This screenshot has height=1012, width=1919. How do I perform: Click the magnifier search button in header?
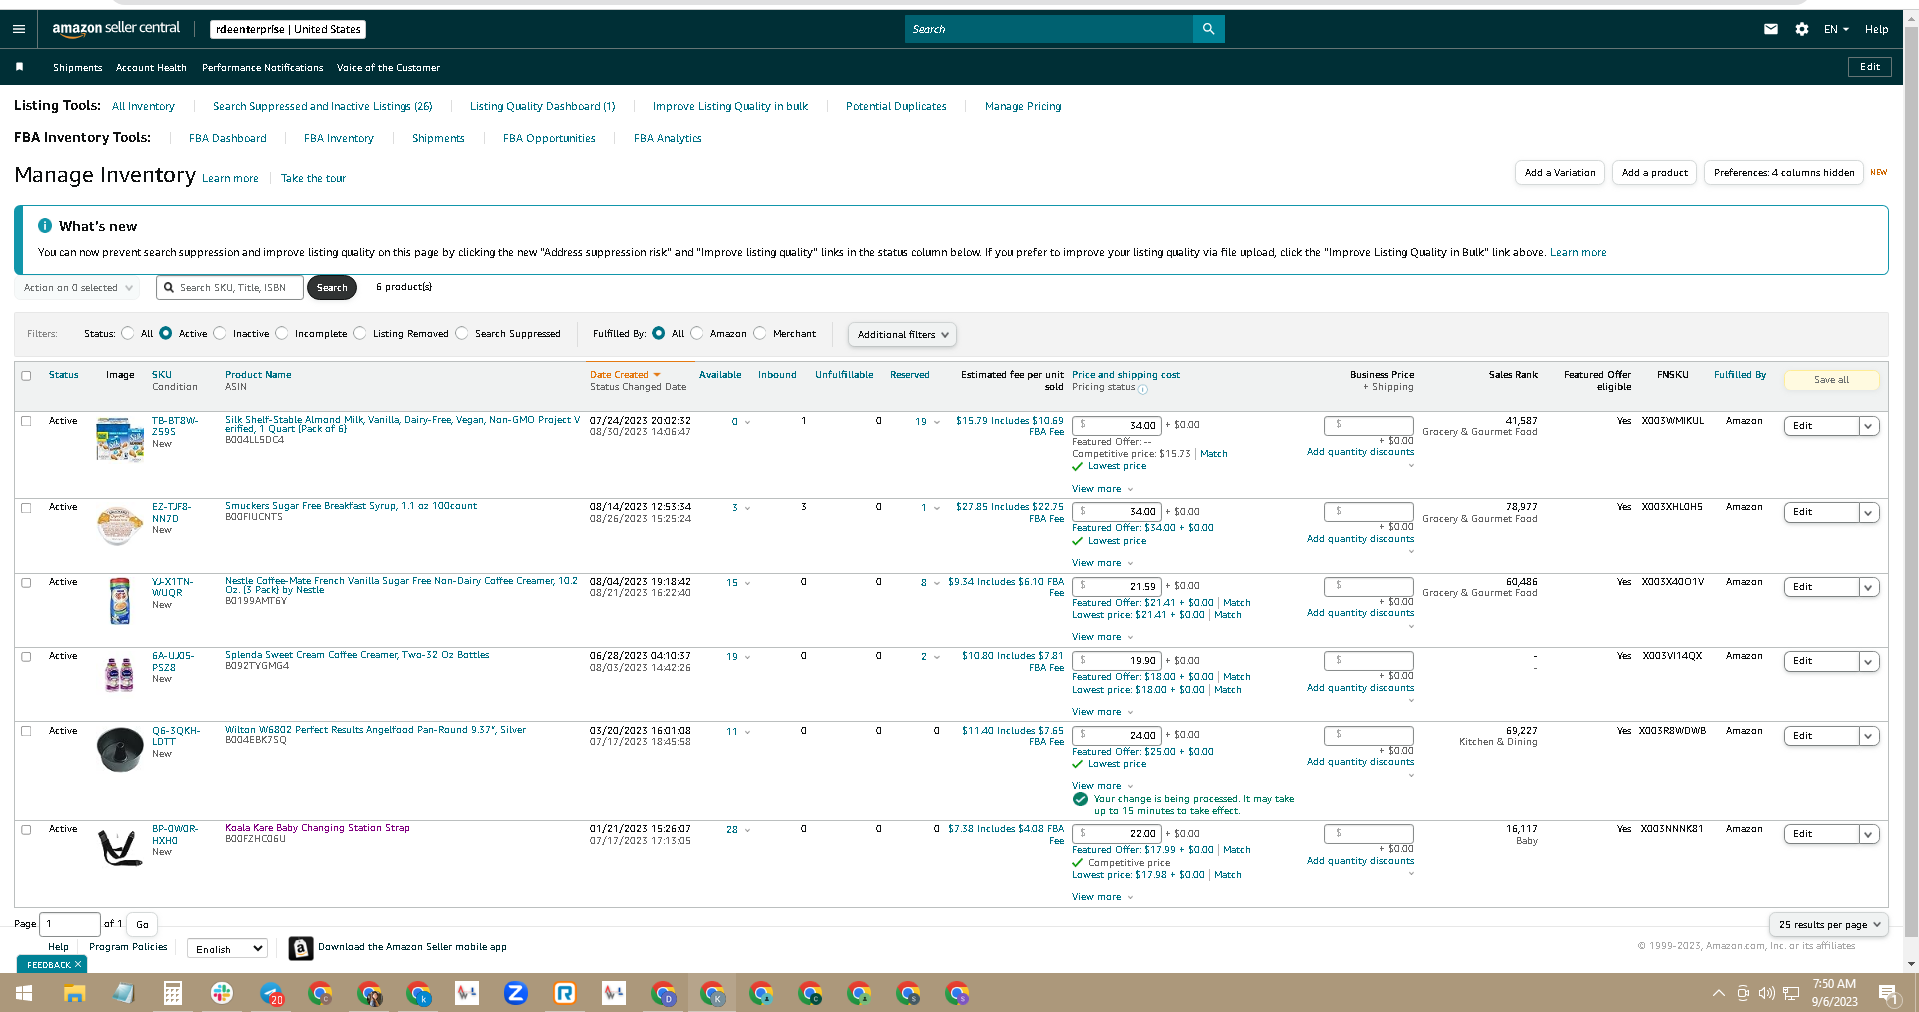(1208, 29)
